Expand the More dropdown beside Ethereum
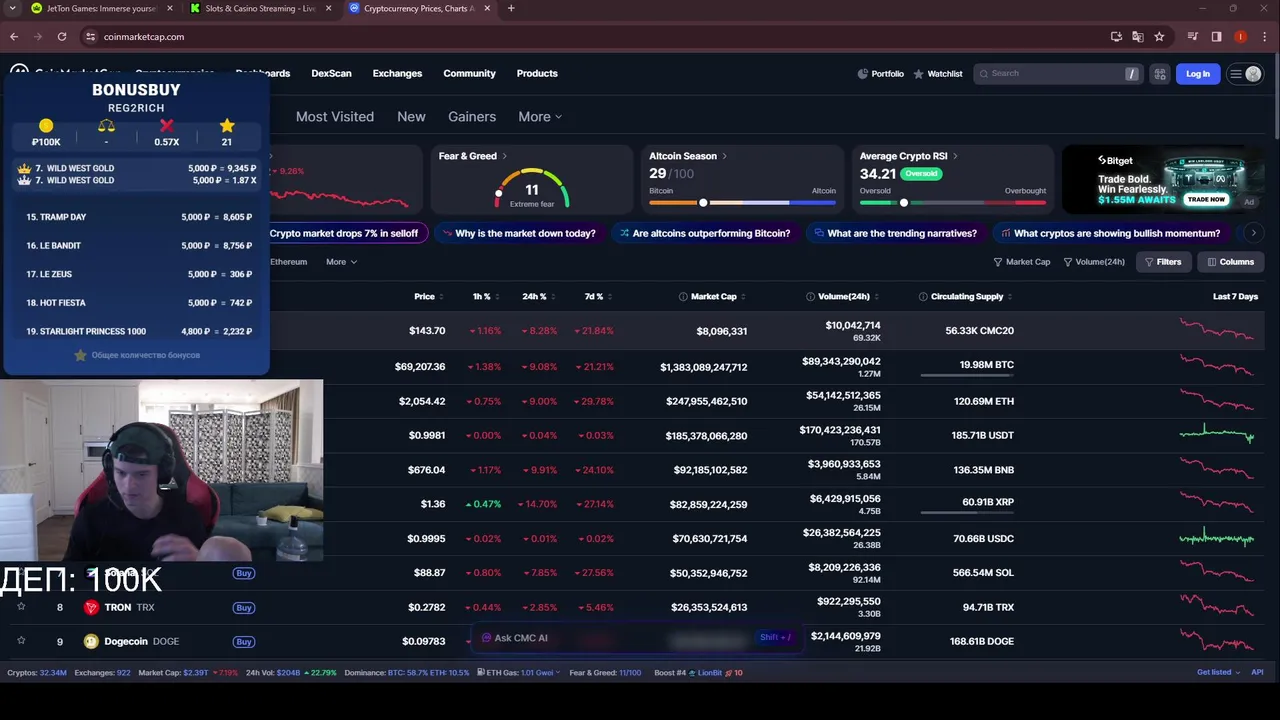 pyautogui.click(x=341, y=262)
